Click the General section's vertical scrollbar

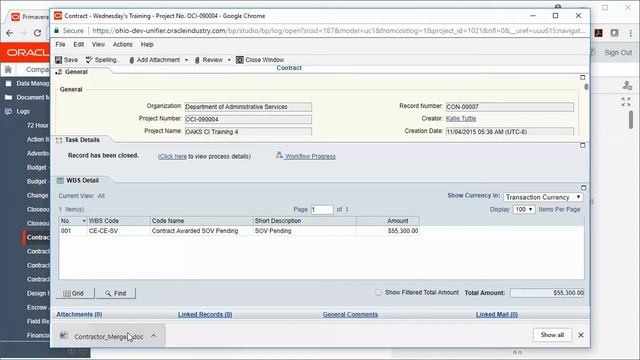pyautogui.click(x=586, y=87)
